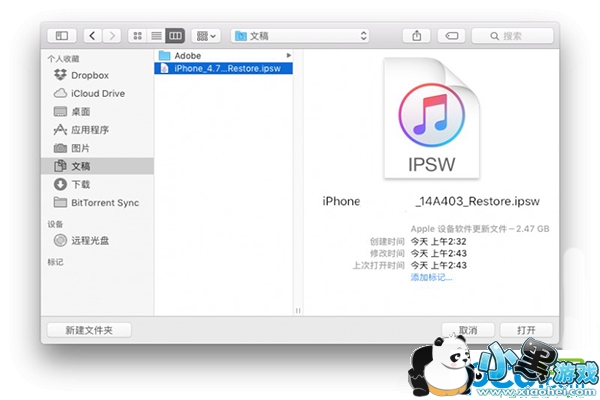The height and width of the screenshot is (400, 600).
Task: Click the BitTorrent Sync folder icon
Action: click(x=60, y=202)
